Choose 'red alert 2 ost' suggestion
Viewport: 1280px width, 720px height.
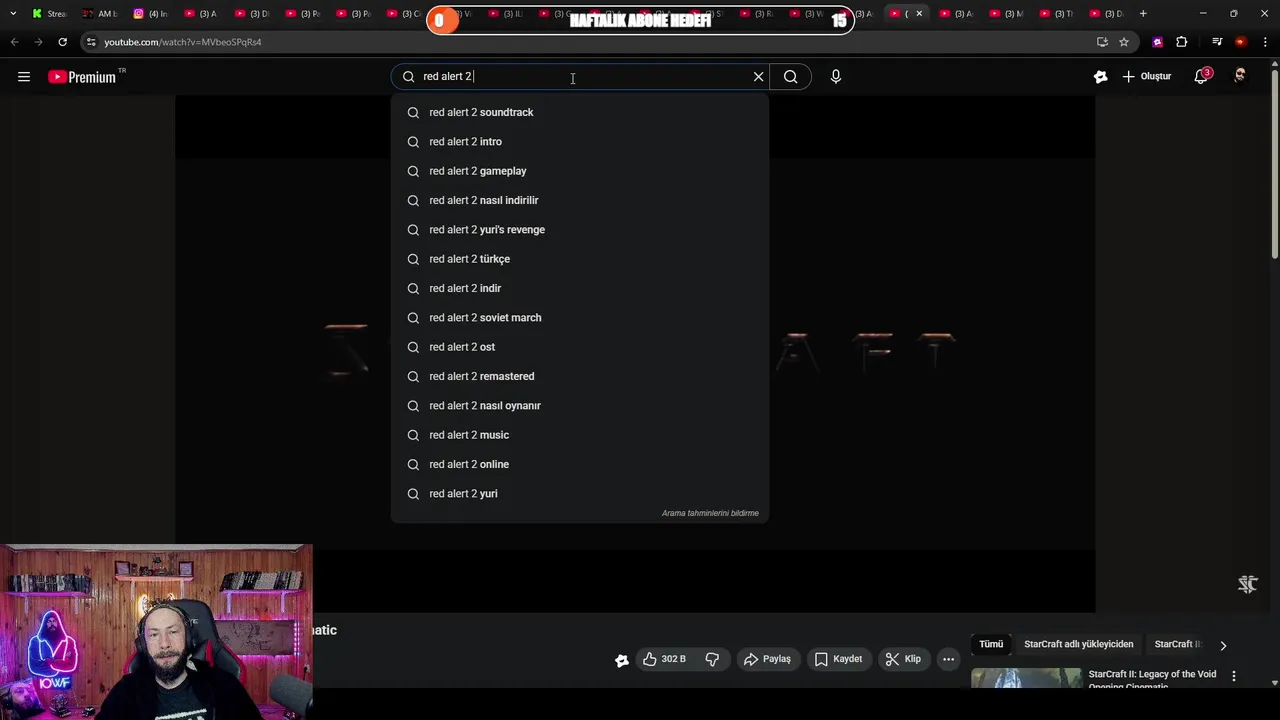[580, 347]
